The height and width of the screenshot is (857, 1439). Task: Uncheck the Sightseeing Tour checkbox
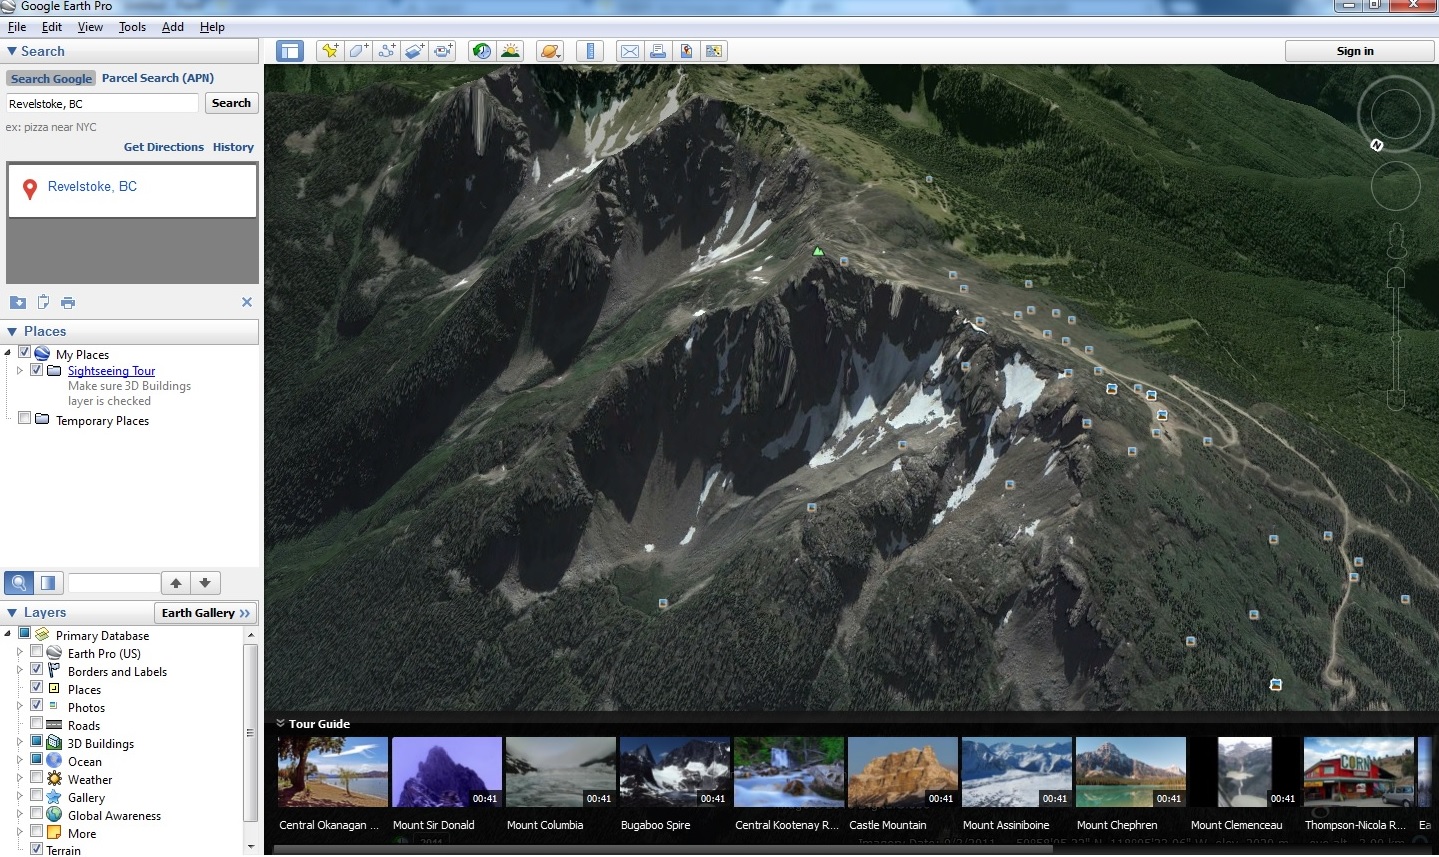click(37, 370)
